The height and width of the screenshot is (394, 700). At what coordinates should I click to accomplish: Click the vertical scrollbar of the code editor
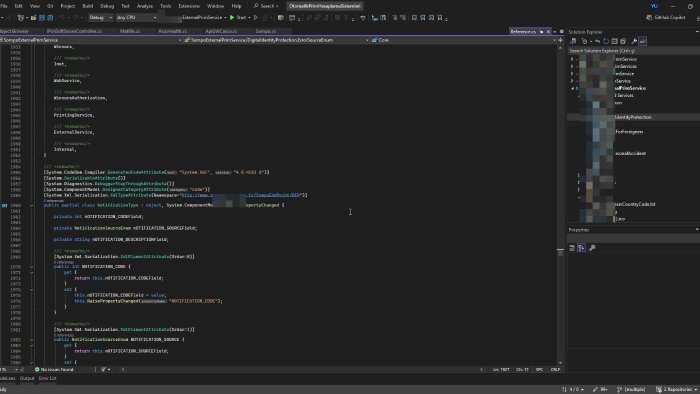560,205
